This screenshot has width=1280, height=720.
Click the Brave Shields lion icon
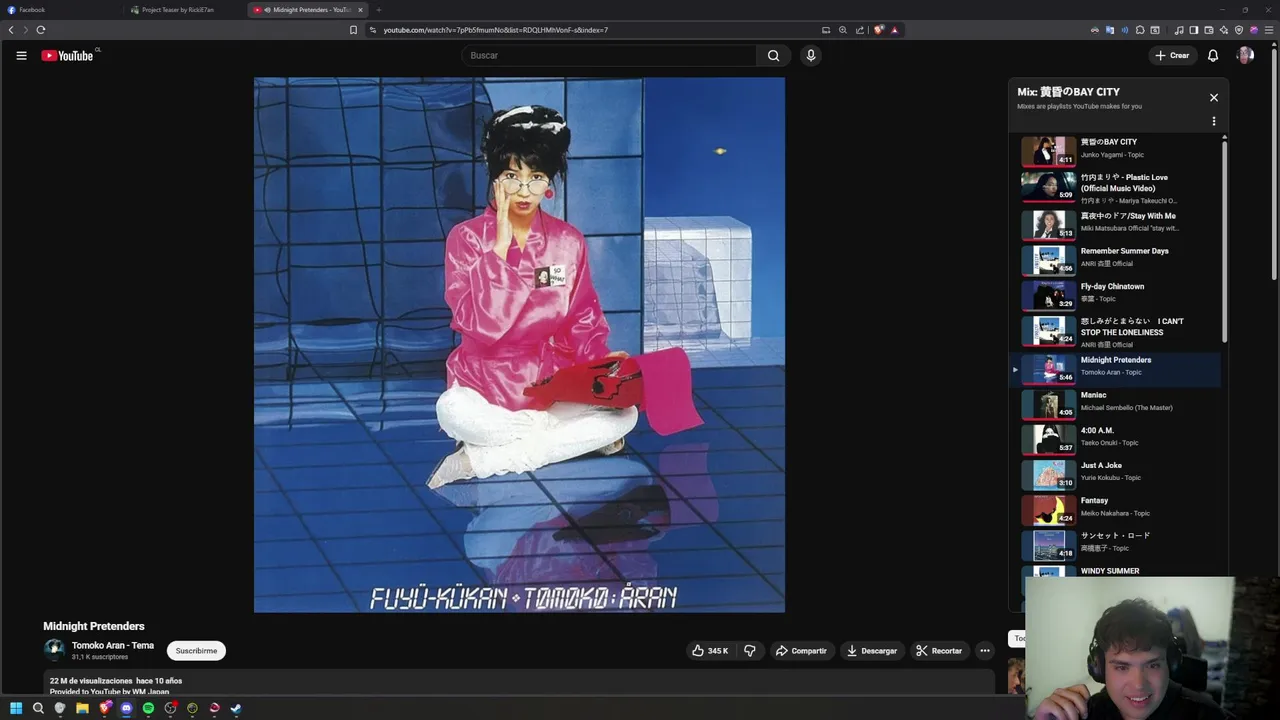[x=879, y=30]
